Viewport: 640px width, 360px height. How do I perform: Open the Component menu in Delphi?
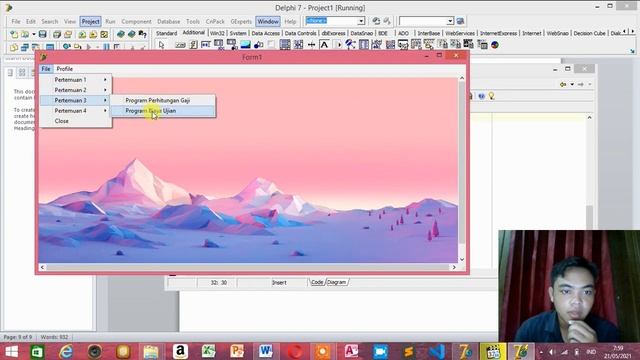pyautogui.click(x=136, y=21)
